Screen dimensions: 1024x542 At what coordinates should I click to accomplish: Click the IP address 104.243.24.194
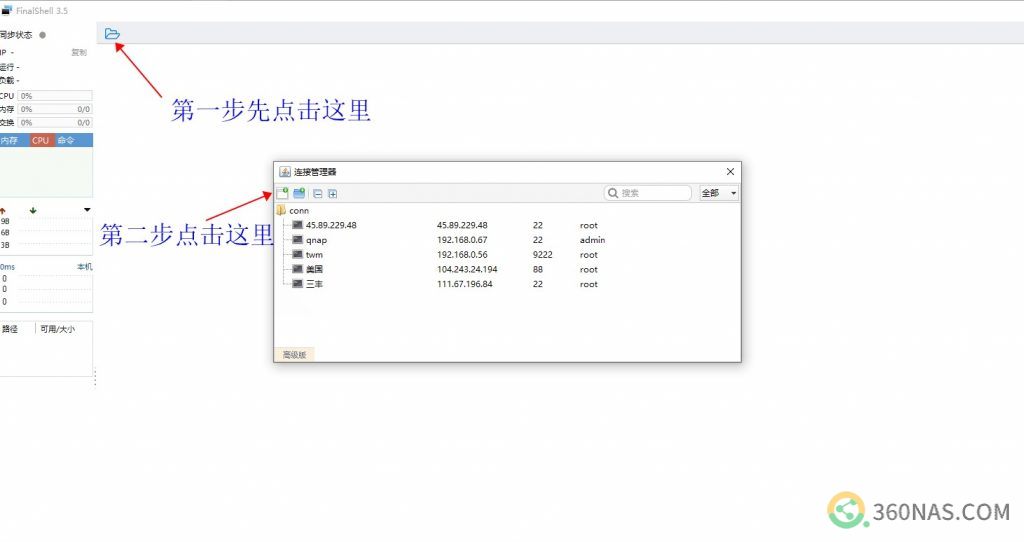[468, 269]
